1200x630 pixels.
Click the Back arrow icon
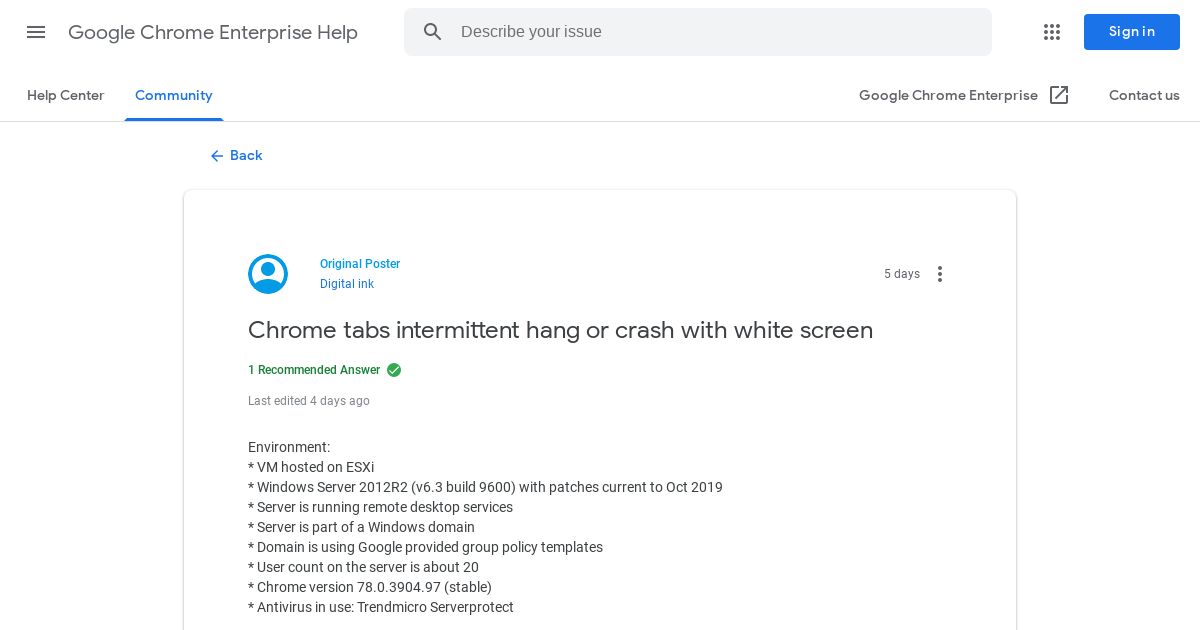[217, 156]
